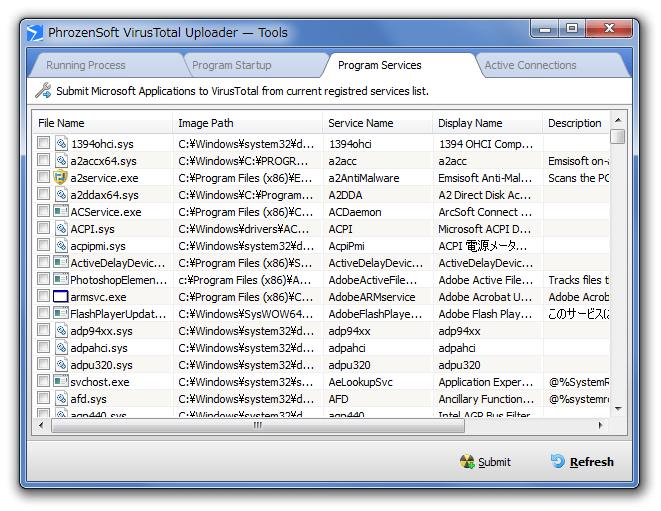This screenshot has width=661, height=511.
Task: Tick the a2ddax64.sys checkbox
Action: tap(43, 194)
